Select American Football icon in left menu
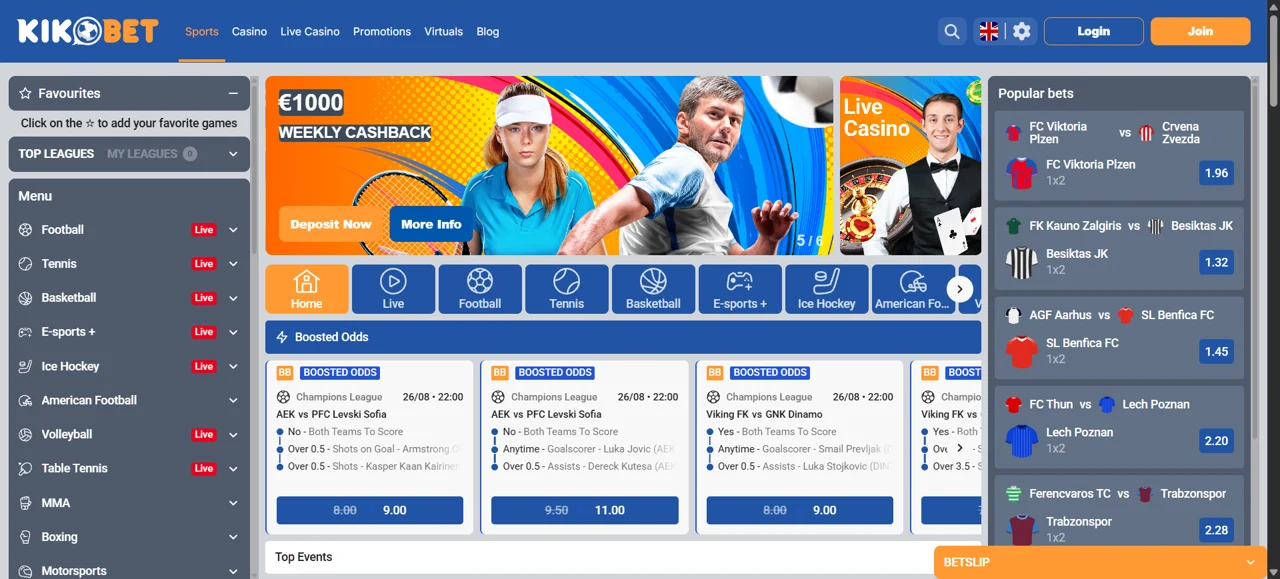Screen dimensions: 1280x579 (26, 400)
